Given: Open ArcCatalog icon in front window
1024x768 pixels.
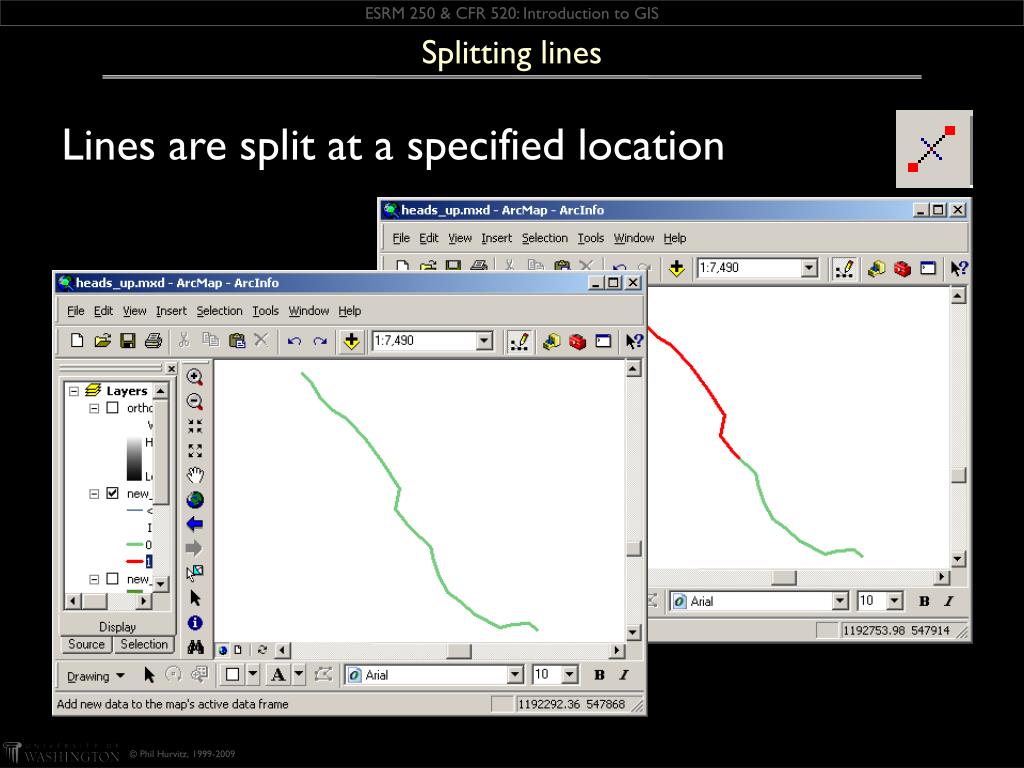Looking at the screenshot, I should [x=552, y=341].
